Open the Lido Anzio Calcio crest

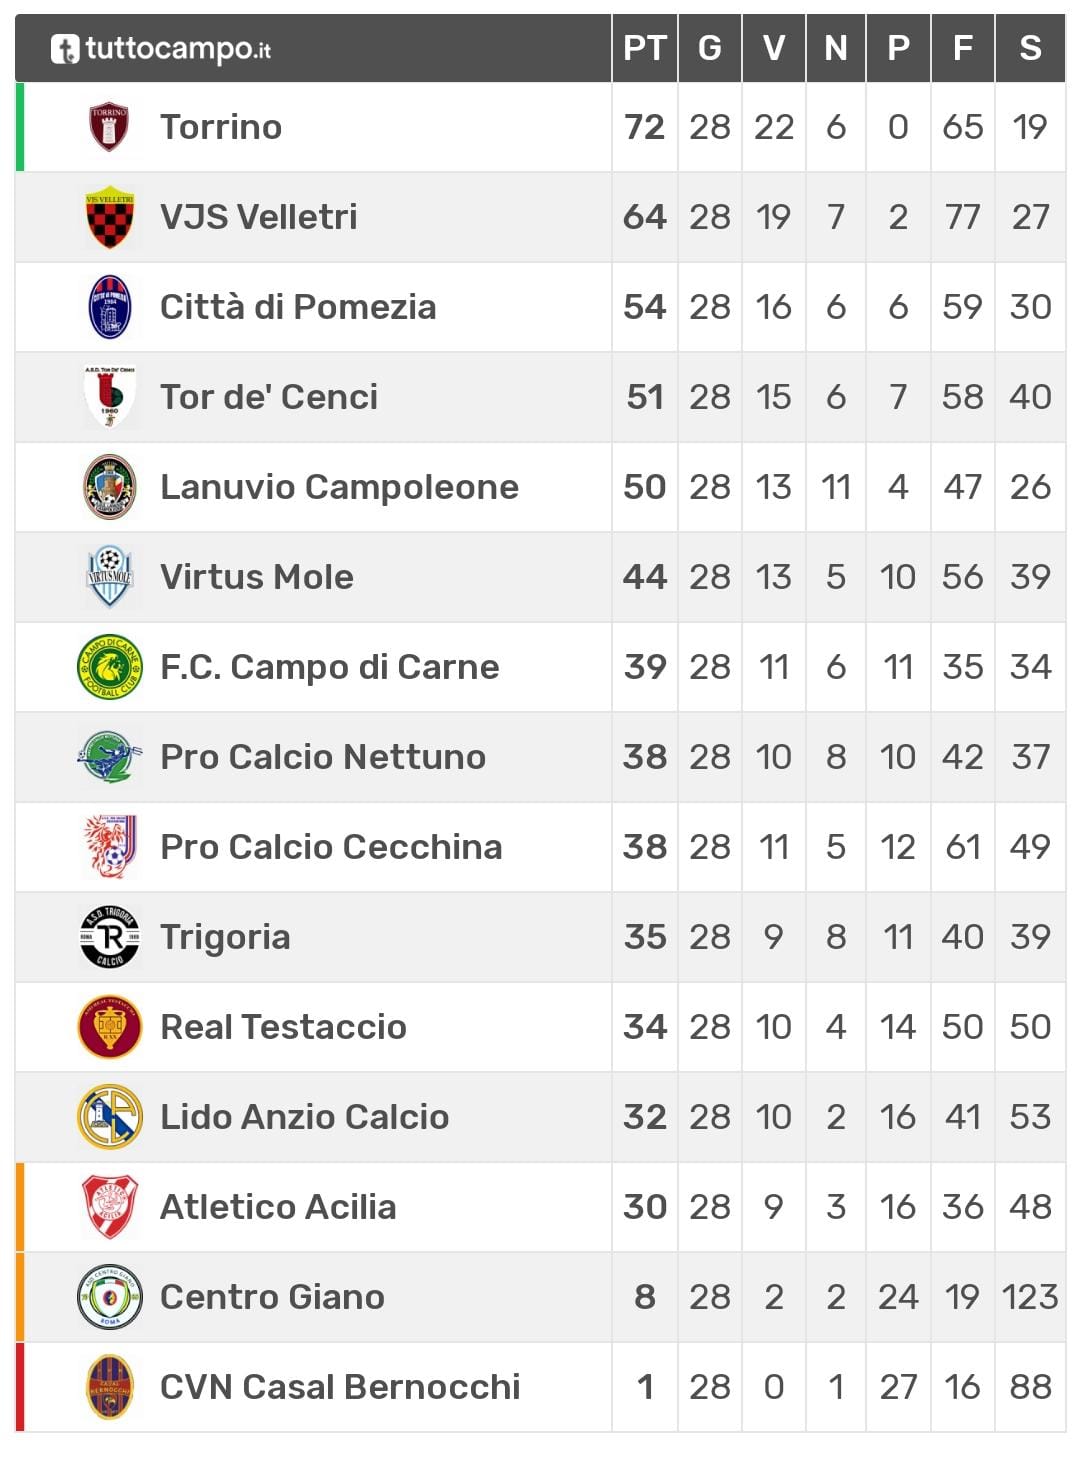(109, 1117)
